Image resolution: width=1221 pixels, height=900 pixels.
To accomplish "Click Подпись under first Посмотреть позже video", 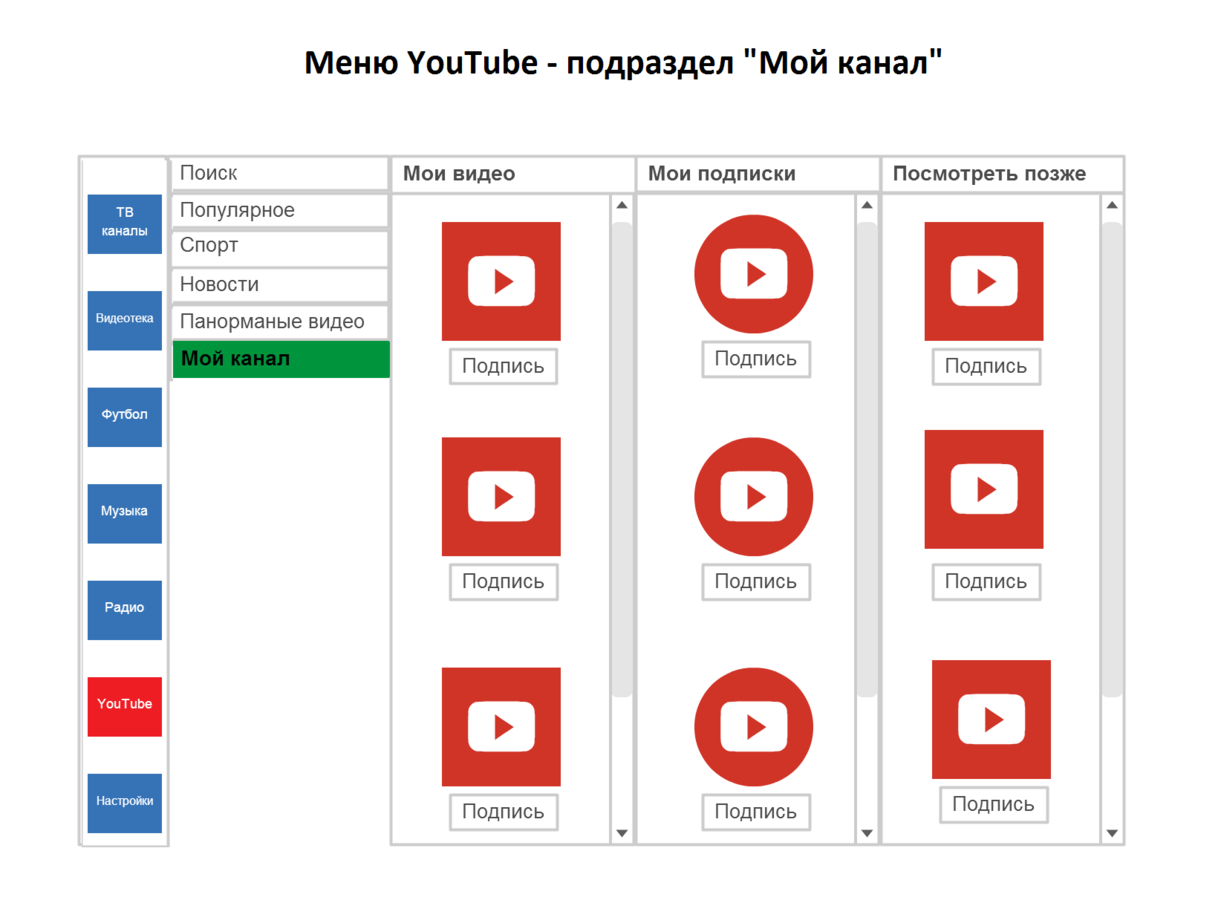I will click(986, 366).
